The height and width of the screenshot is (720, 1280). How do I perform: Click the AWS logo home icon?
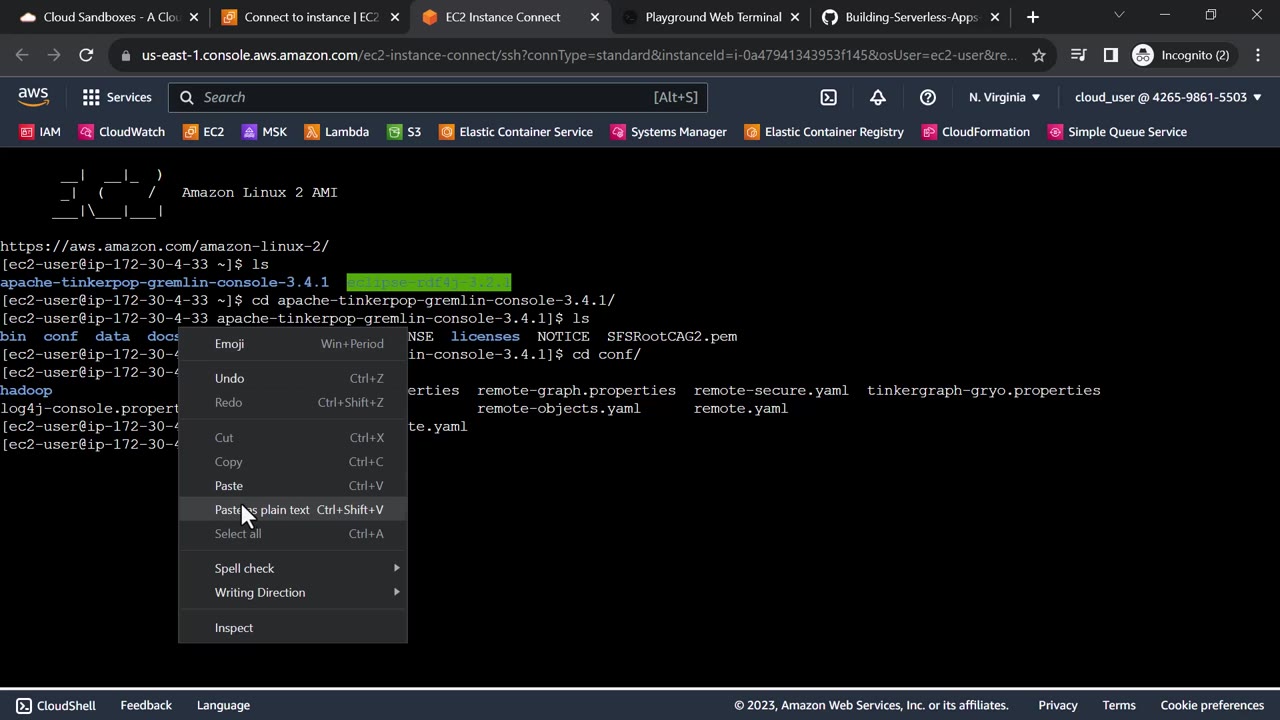click(x=33, y=96)
